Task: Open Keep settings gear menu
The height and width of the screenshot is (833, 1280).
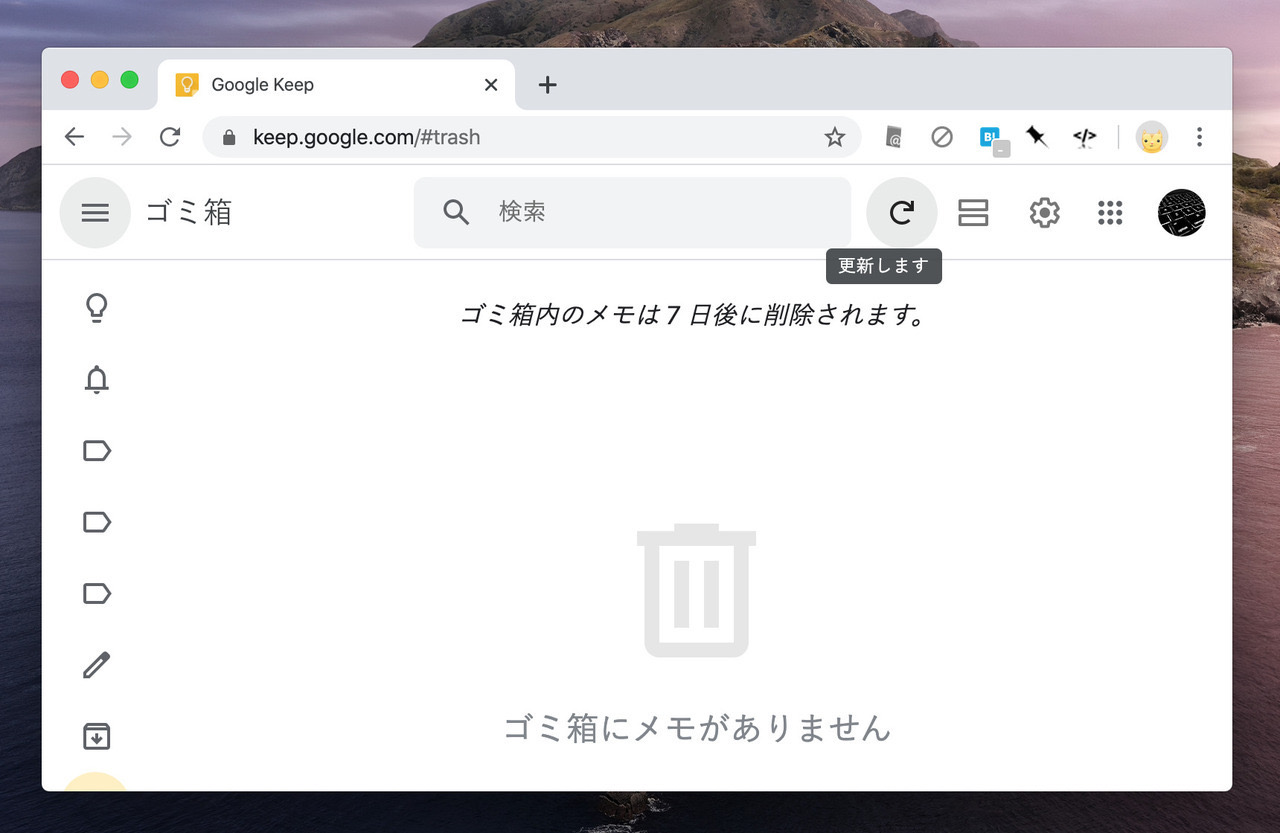Action: 1044,212
